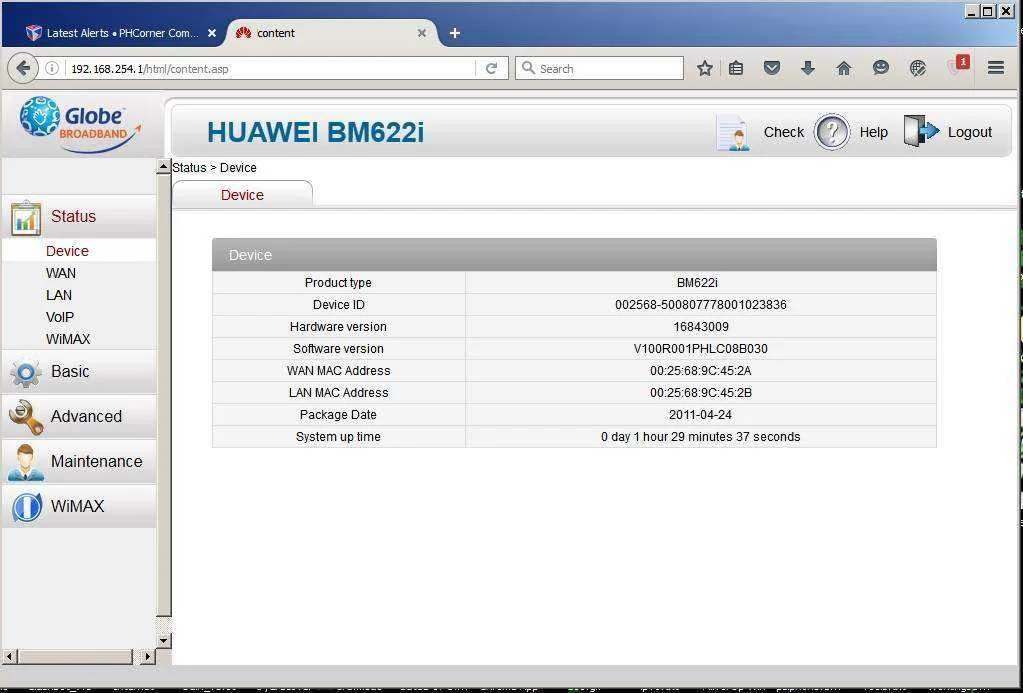
Task: Open the WiMAX main menu section
Action: 78,506
